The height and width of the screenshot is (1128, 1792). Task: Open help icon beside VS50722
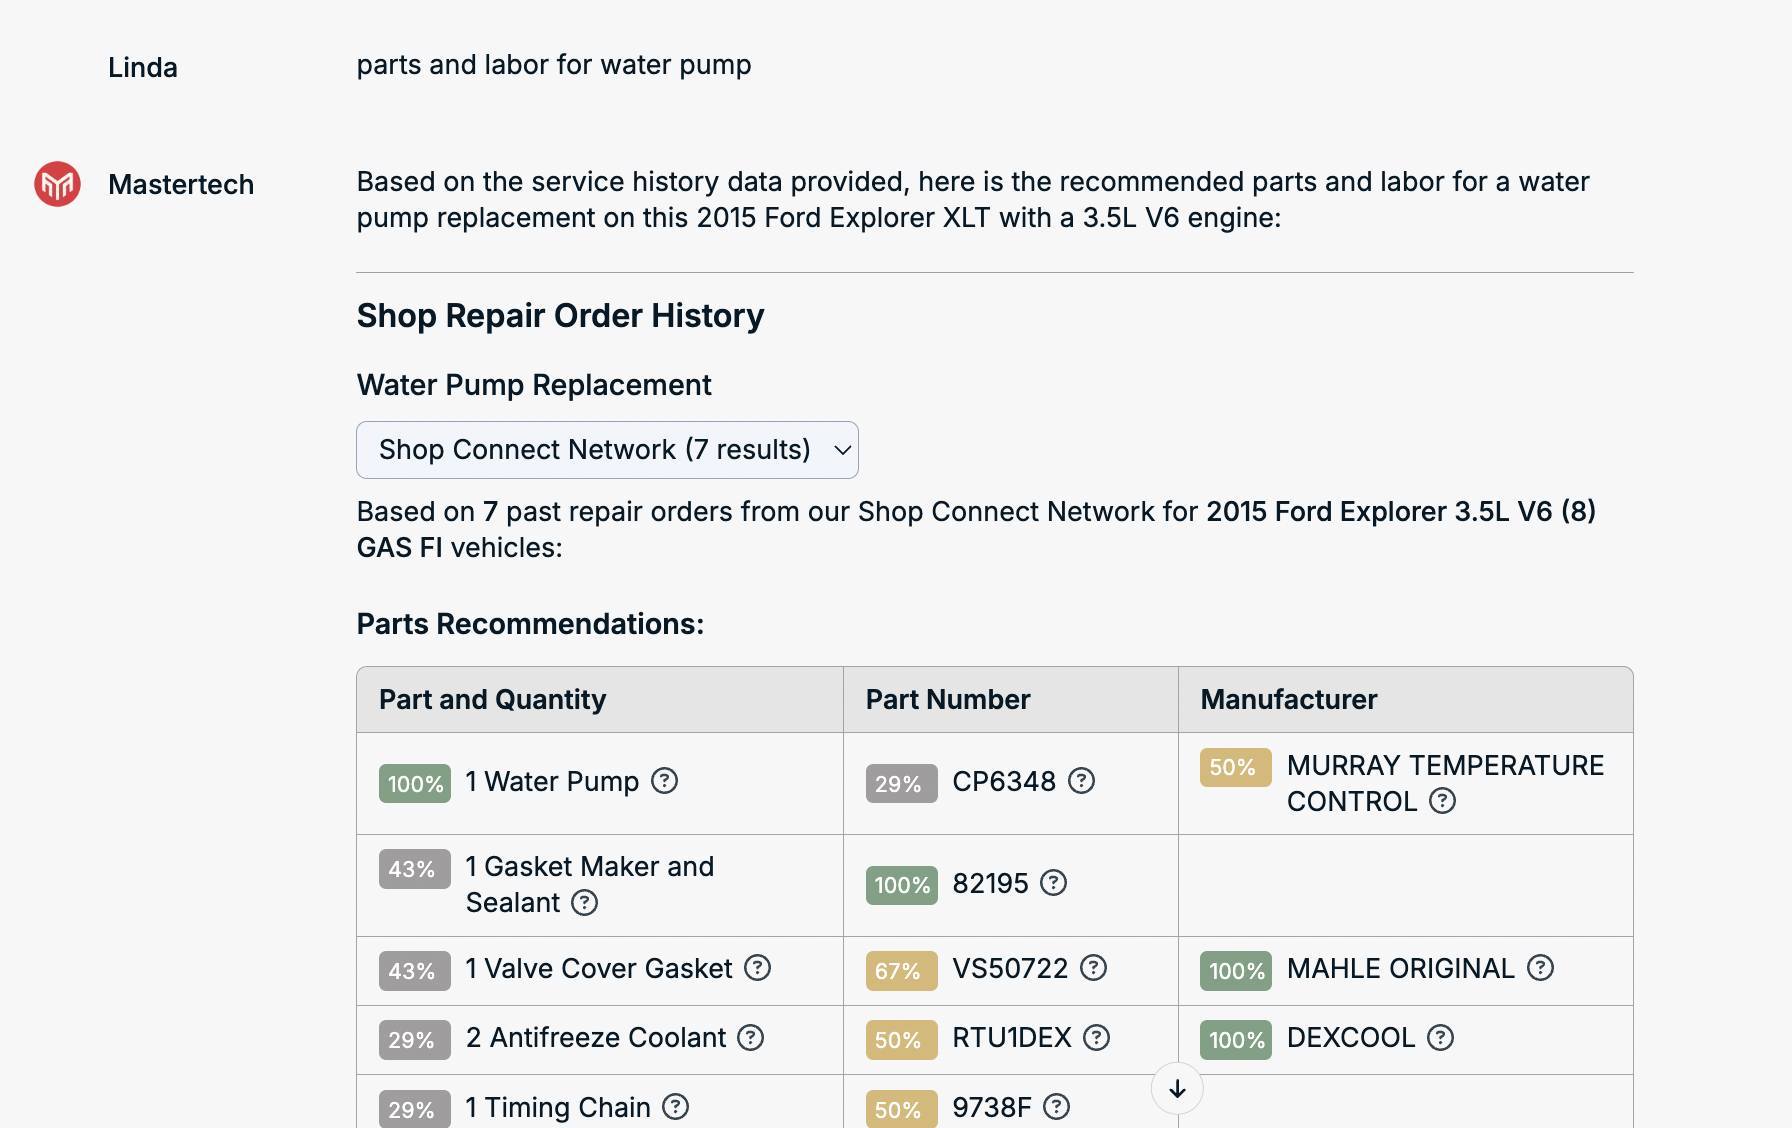[1093, 967]
